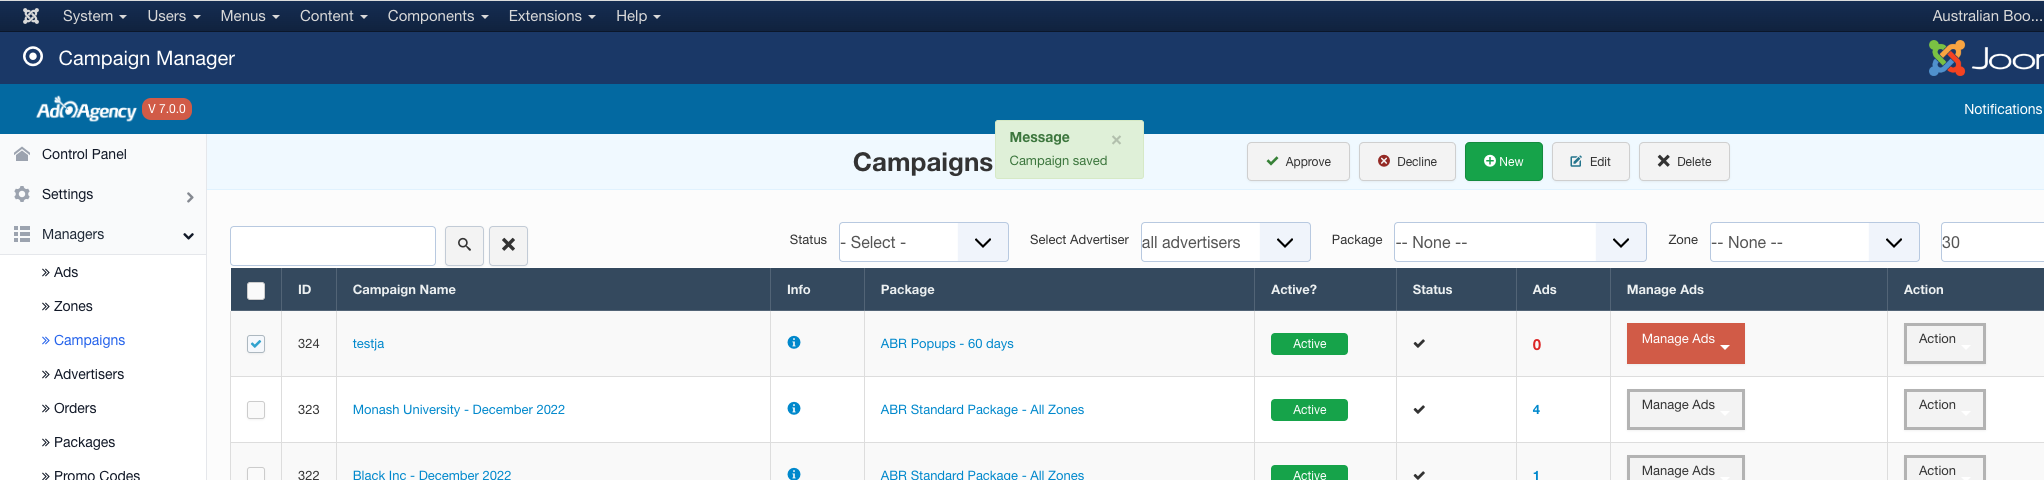2044x480 pixels.
Task: Click the Settings gear icon in sidebar
Action: [22, 194]
